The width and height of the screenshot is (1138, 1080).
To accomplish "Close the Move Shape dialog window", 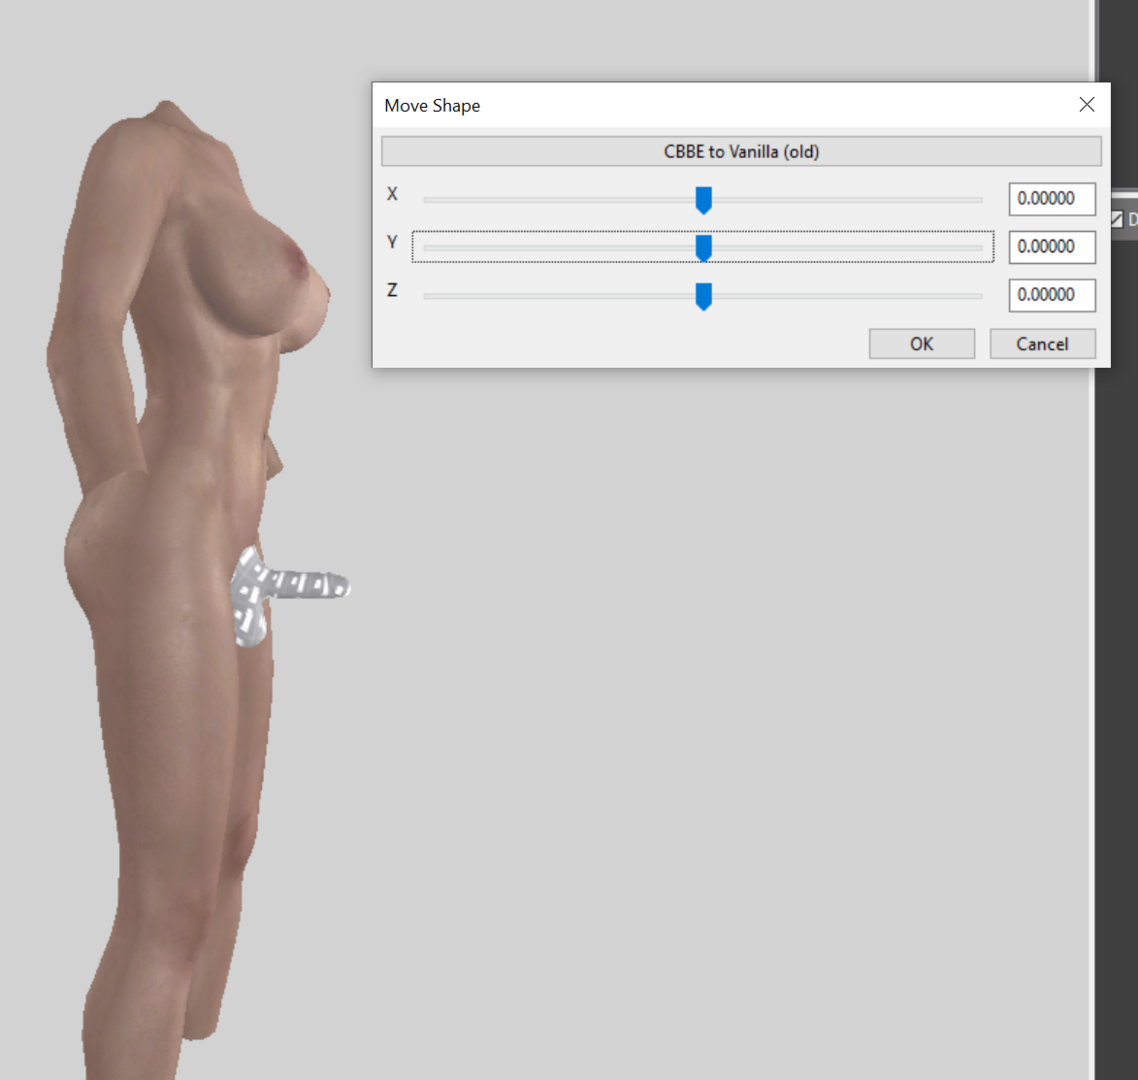I will click(1086, 105).
